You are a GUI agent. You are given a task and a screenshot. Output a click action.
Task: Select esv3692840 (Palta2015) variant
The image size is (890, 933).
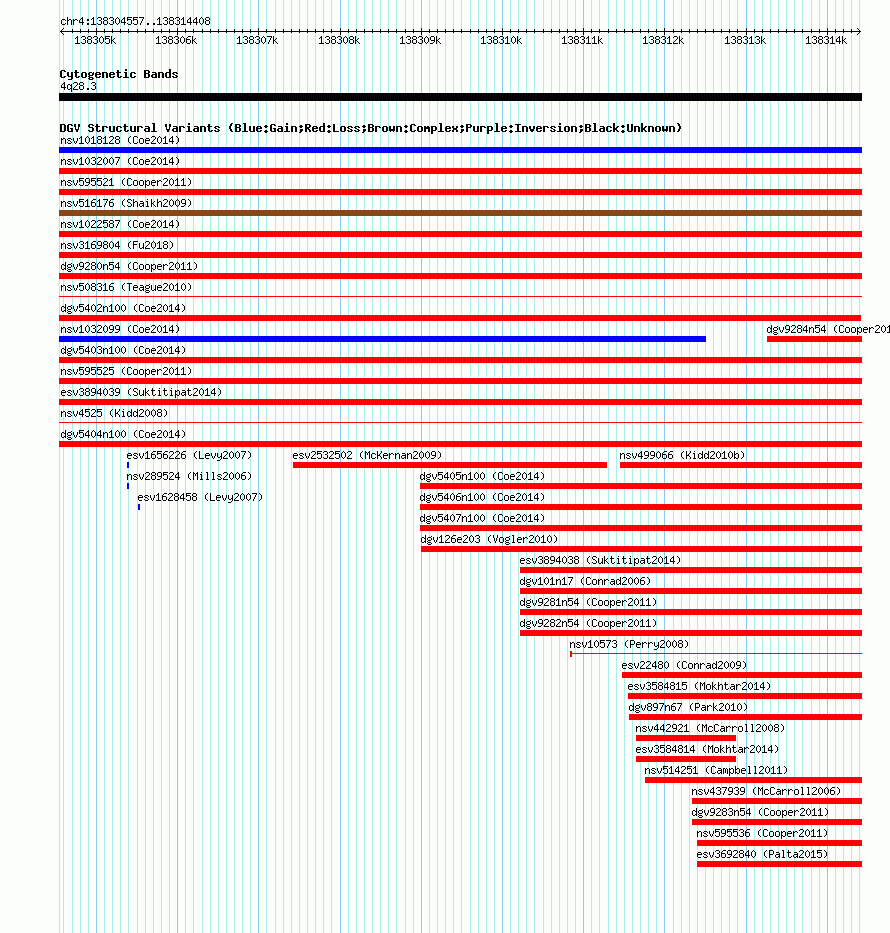762,854
